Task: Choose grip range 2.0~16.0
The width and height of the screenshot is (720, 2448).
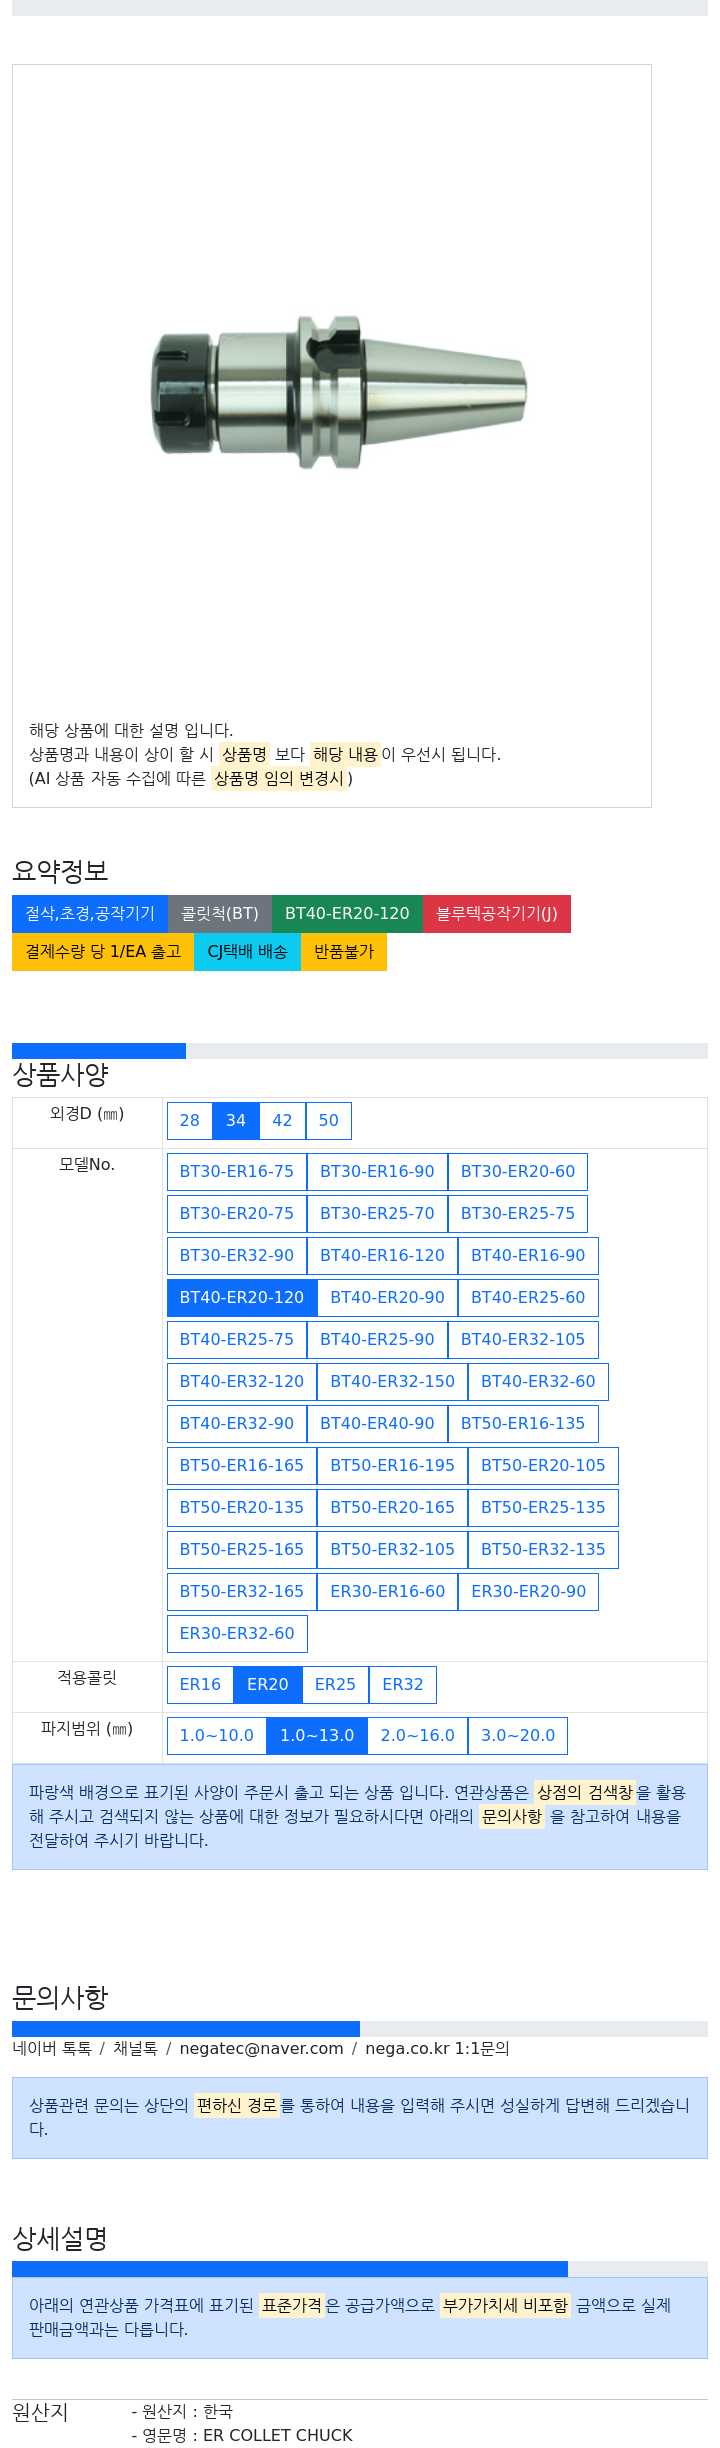Action: [417, 1735]
